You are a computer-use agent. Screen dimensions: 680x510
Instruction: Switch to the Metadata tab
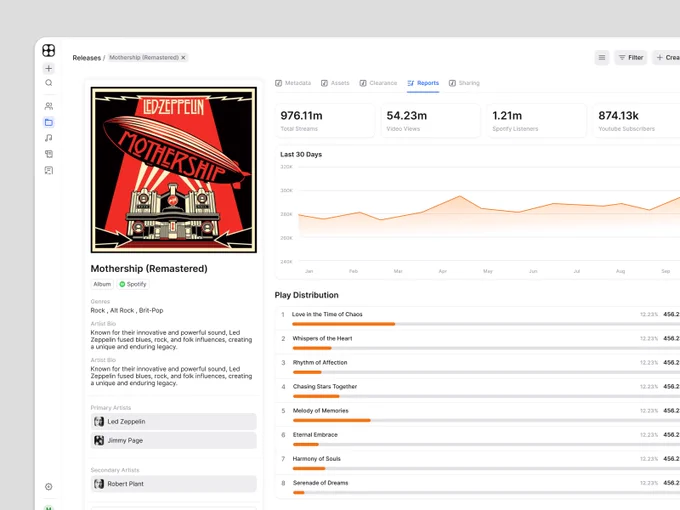293,83
